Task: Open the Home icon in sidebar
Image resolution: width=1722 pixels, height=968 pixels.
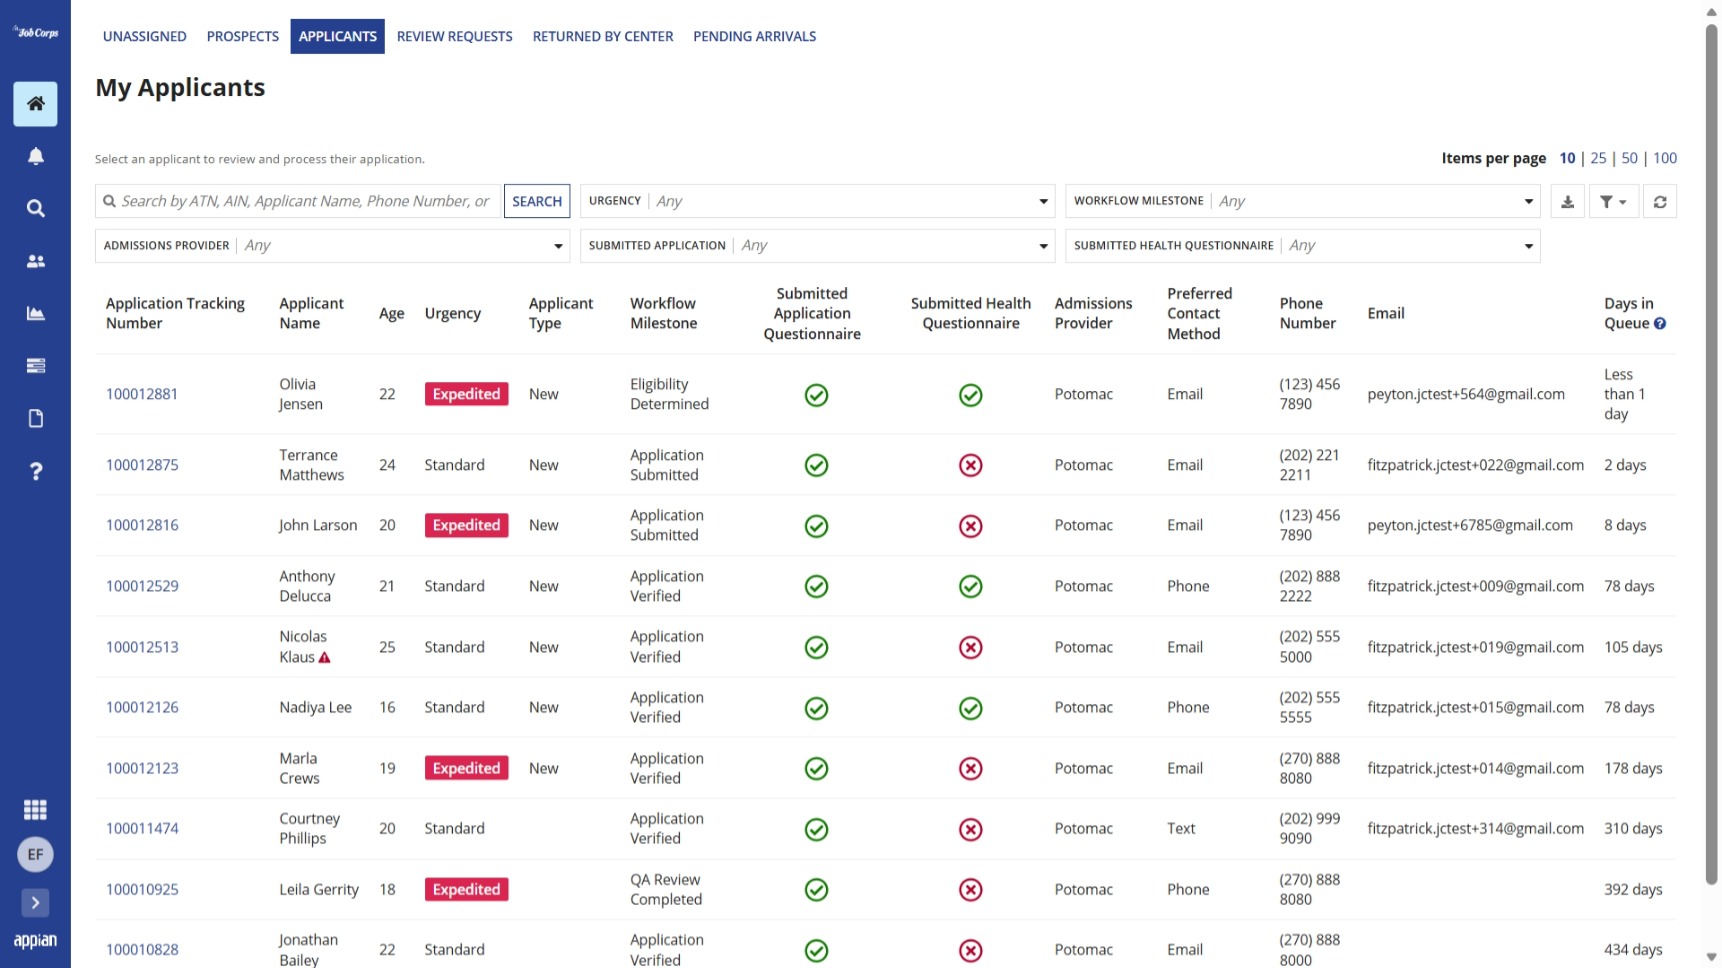Action: 35,104
